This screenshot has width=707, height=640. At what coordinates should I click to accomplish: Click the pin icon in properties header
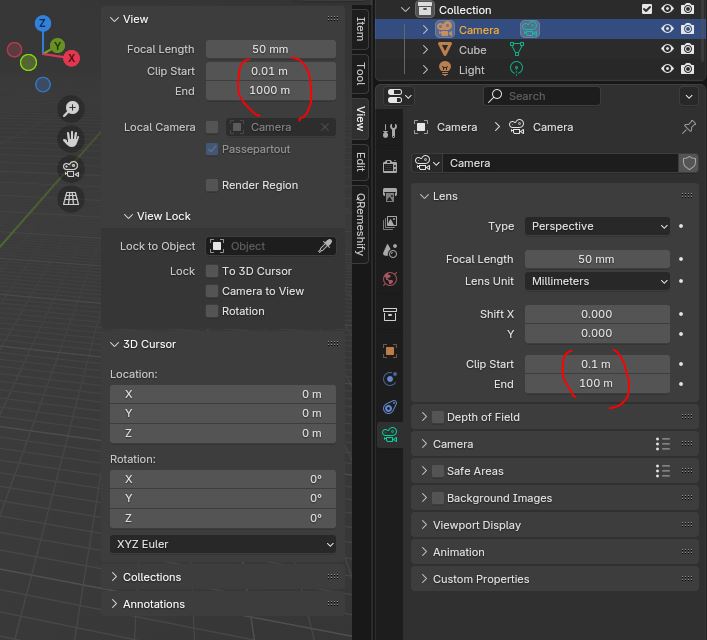tap(689, 127)
